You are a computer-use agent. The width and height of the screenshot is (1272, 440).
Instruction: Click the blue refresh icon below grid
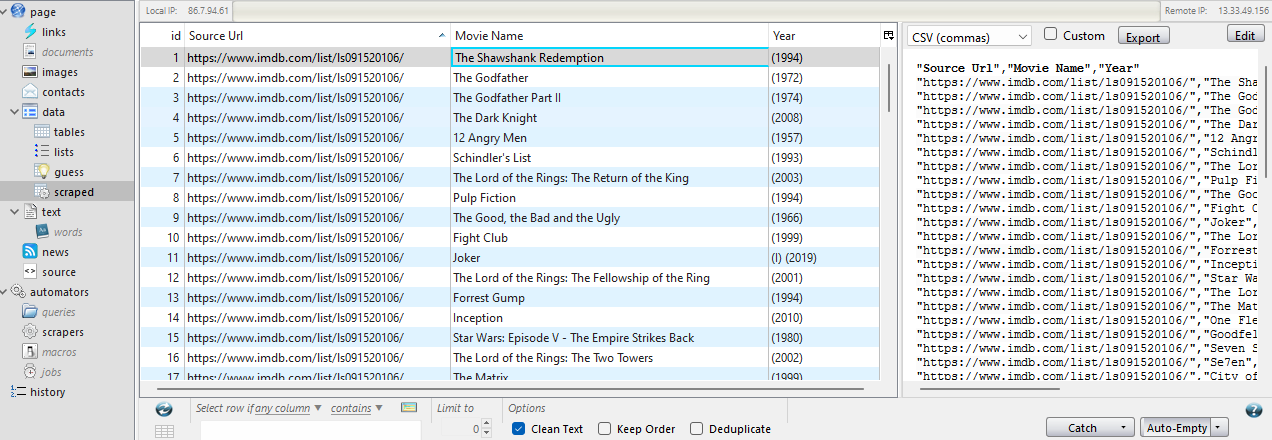(x=165, y=409)
